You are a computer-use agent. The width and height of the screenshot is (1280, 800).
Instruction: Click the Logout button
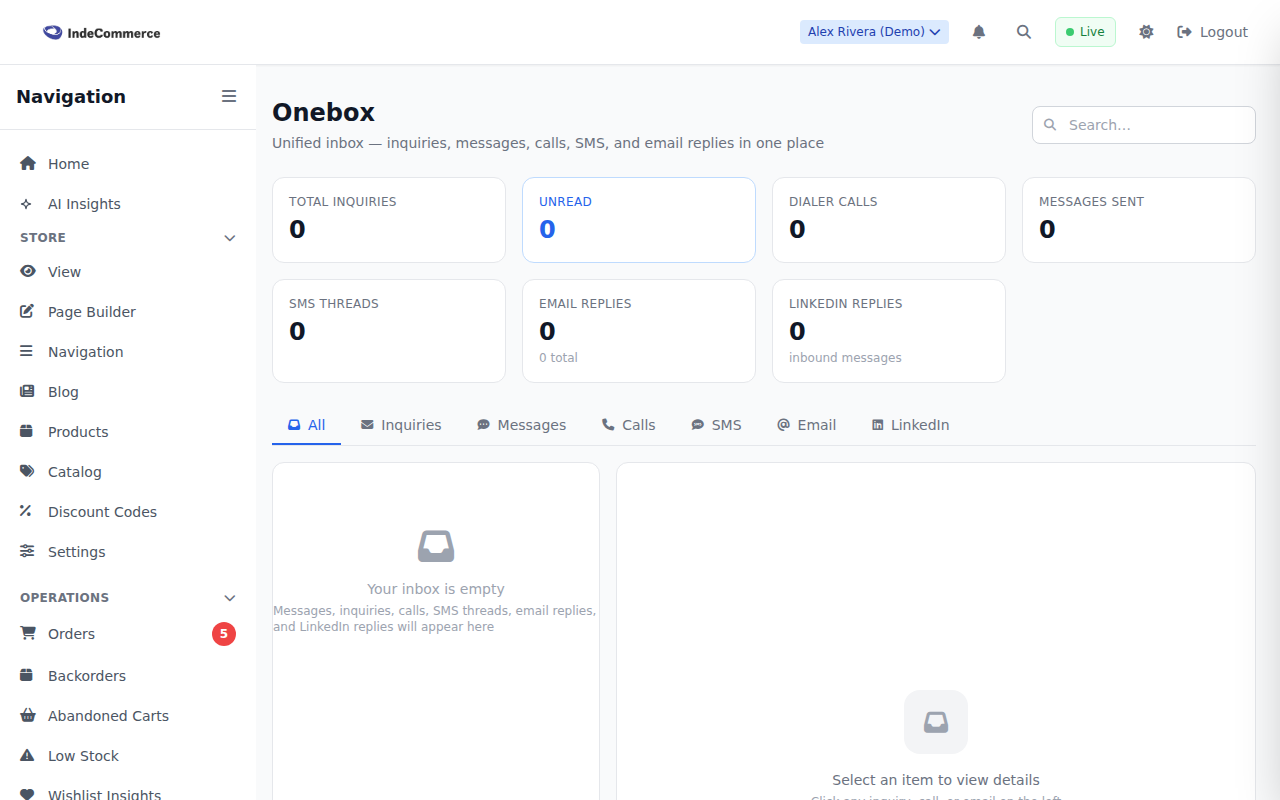tap(1212, 32)
